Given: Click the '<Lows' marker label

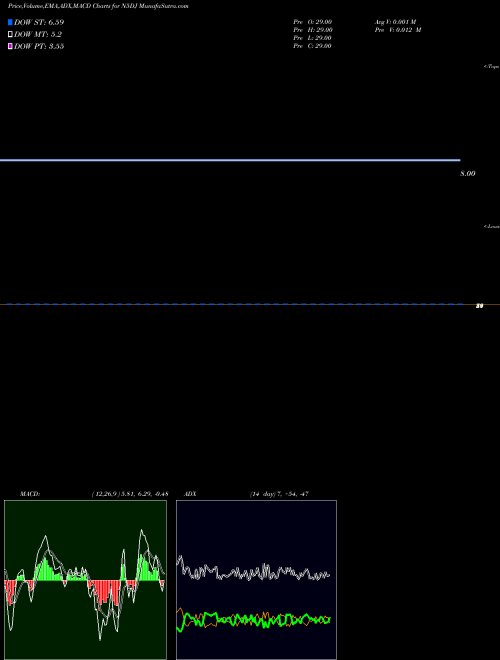Looking at the screenshot, I should (492, 226).
